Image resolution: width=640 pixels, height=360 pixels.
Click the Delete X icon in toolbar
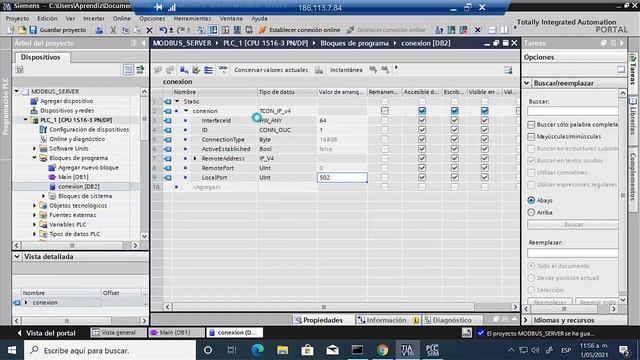pos(149,30)
